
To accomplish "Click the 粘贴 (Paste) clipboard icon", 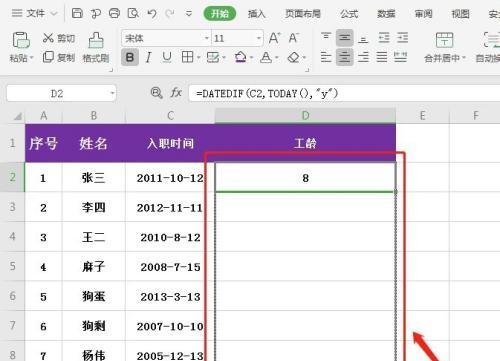I will click(x=21, y=40).
